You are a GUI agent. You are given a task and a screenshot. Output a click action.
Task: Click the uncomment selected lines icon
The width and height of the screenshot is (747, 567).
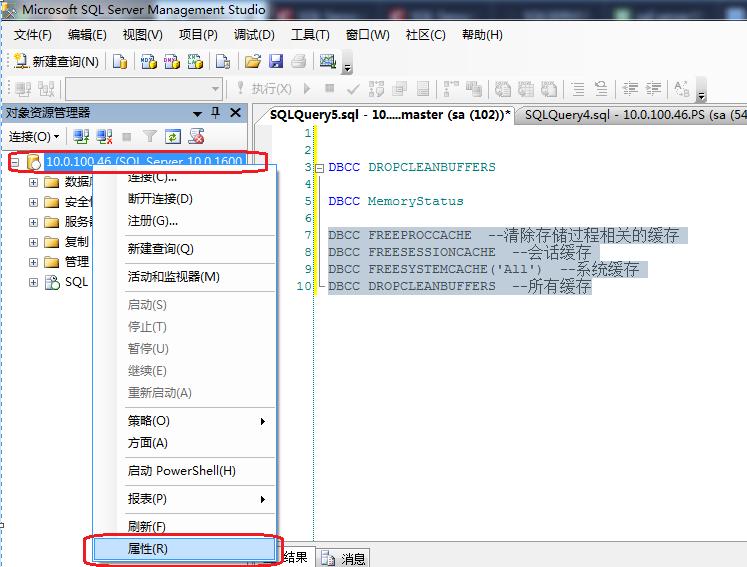coord(601,89)
